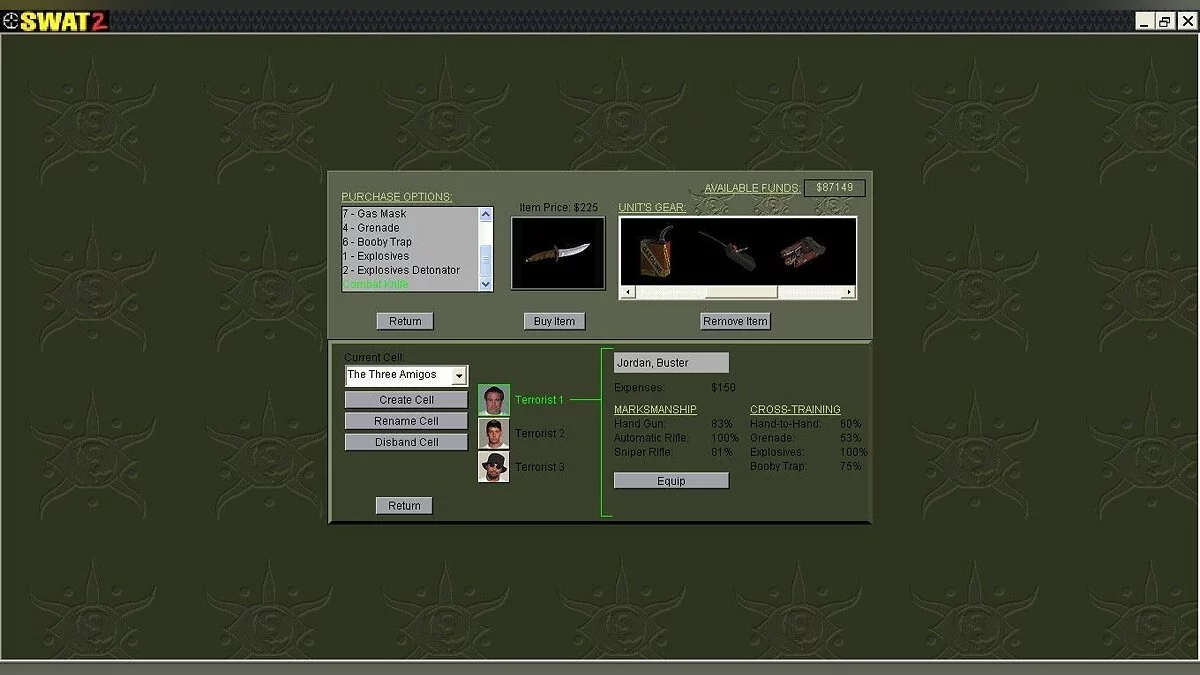Click the Remove Item button
The width and height of the screenshot is (1200, 675).
tap(735, 321)
